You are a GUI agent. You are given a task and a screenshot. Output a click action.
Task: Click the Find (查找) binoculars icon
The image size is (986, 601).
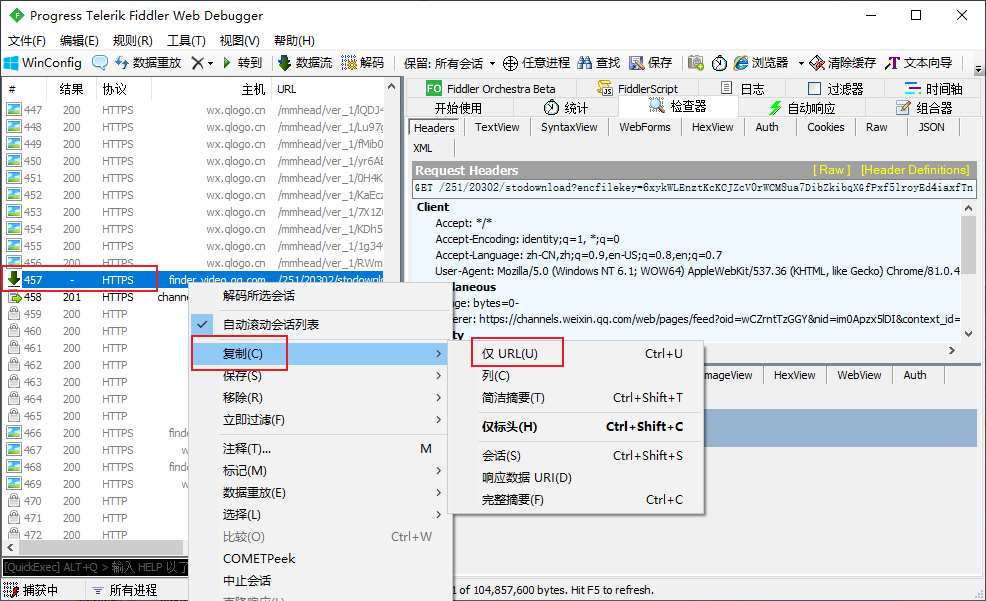point(586,63)
